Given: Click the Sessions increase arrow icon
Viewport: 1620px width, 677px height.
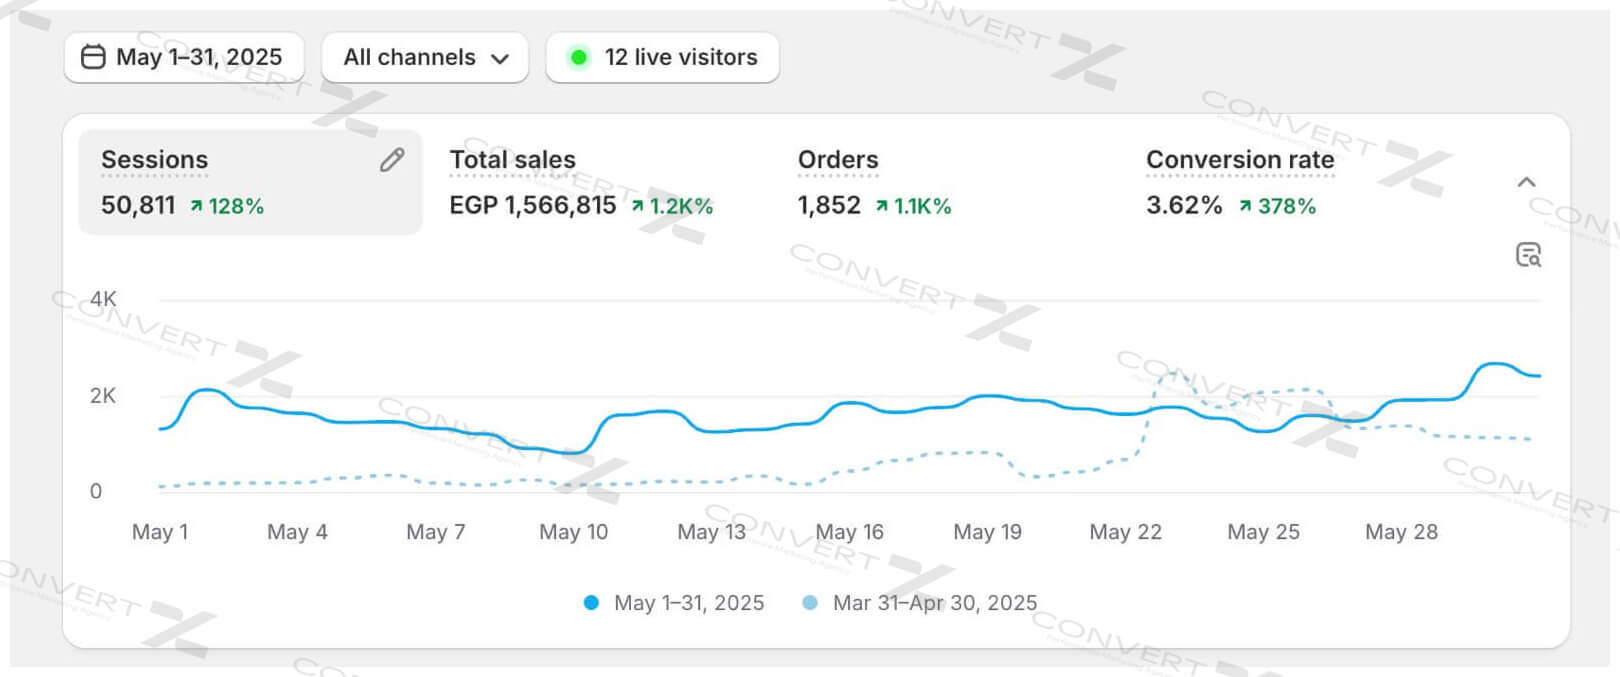Looking at the screenshot, I should click(x=197, y=206).
